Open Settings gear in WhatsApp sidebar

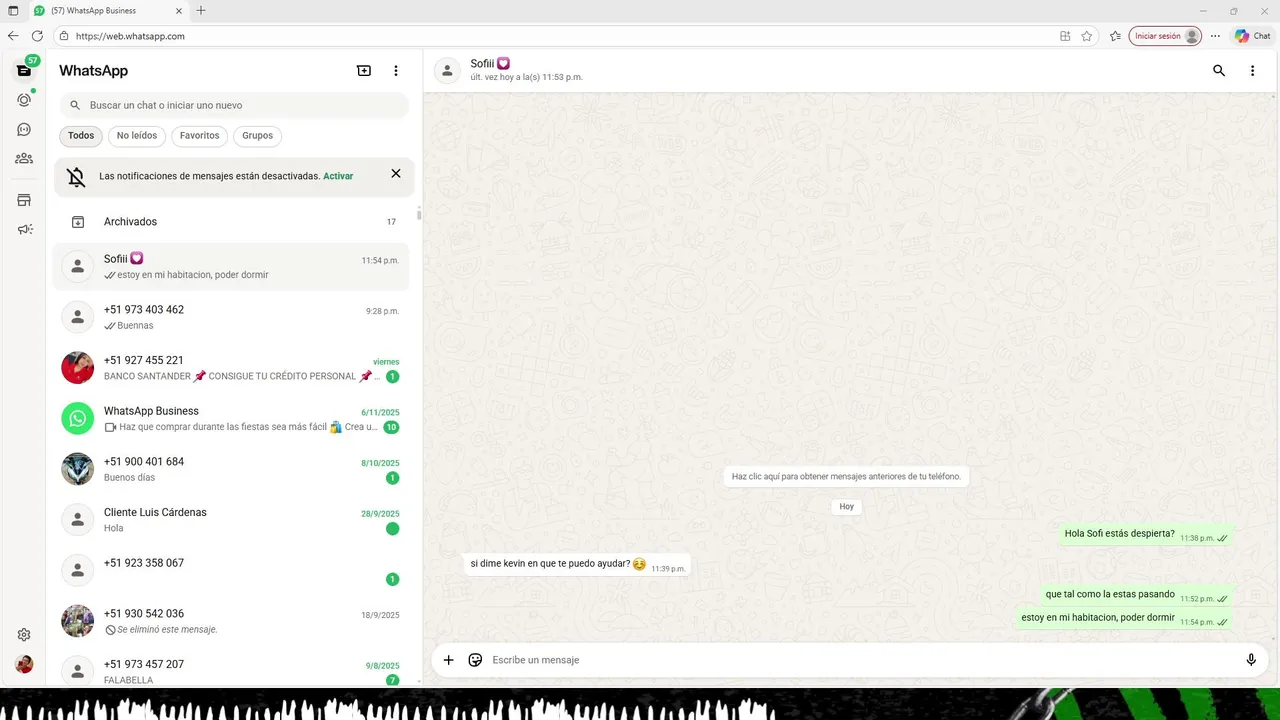click(24, 635)
